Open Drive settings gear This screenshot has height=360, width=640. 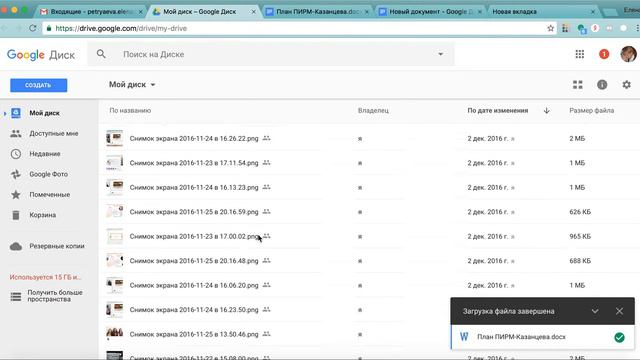[x=627, y=84]
